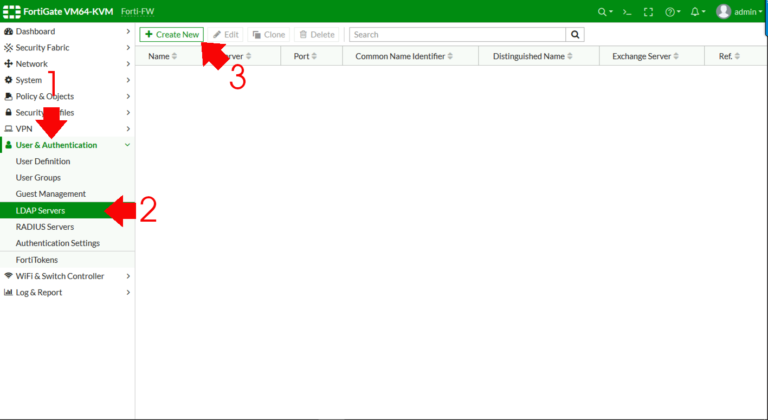The width and height of the screenshot is (768, 420).
Task: Open the CLI console icon
Action: [626, 12]
